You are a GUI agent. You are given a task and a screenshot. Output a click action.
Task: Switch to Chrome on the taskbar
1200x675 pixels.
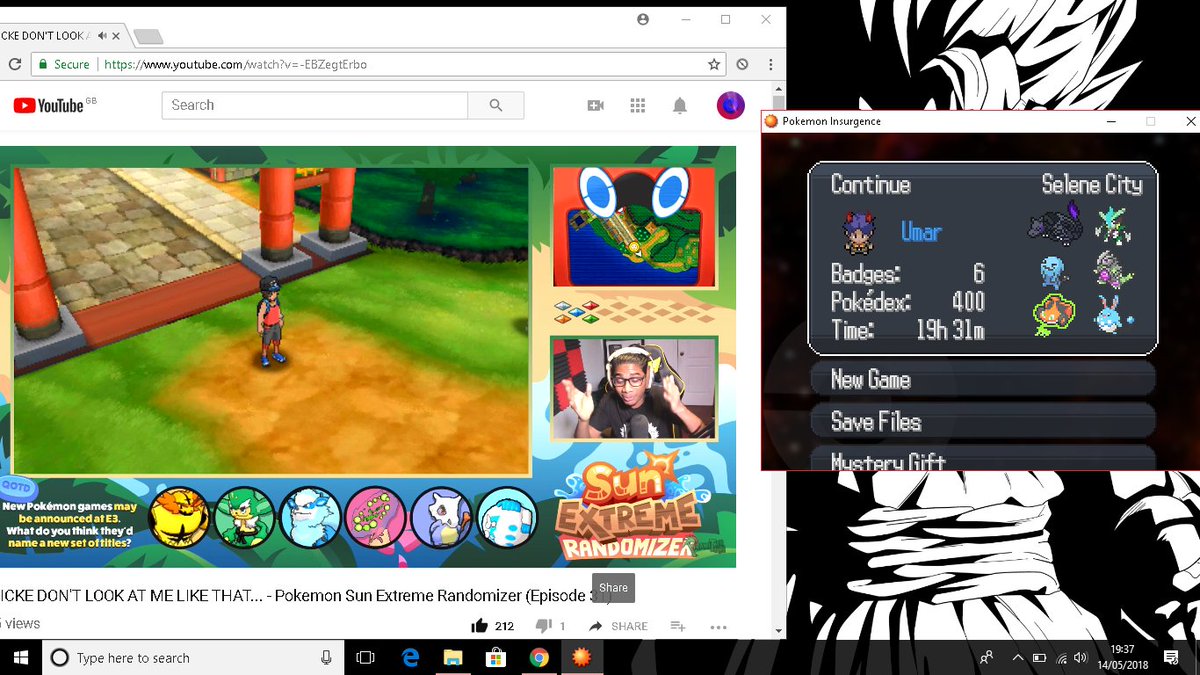[x=539, y=657]
